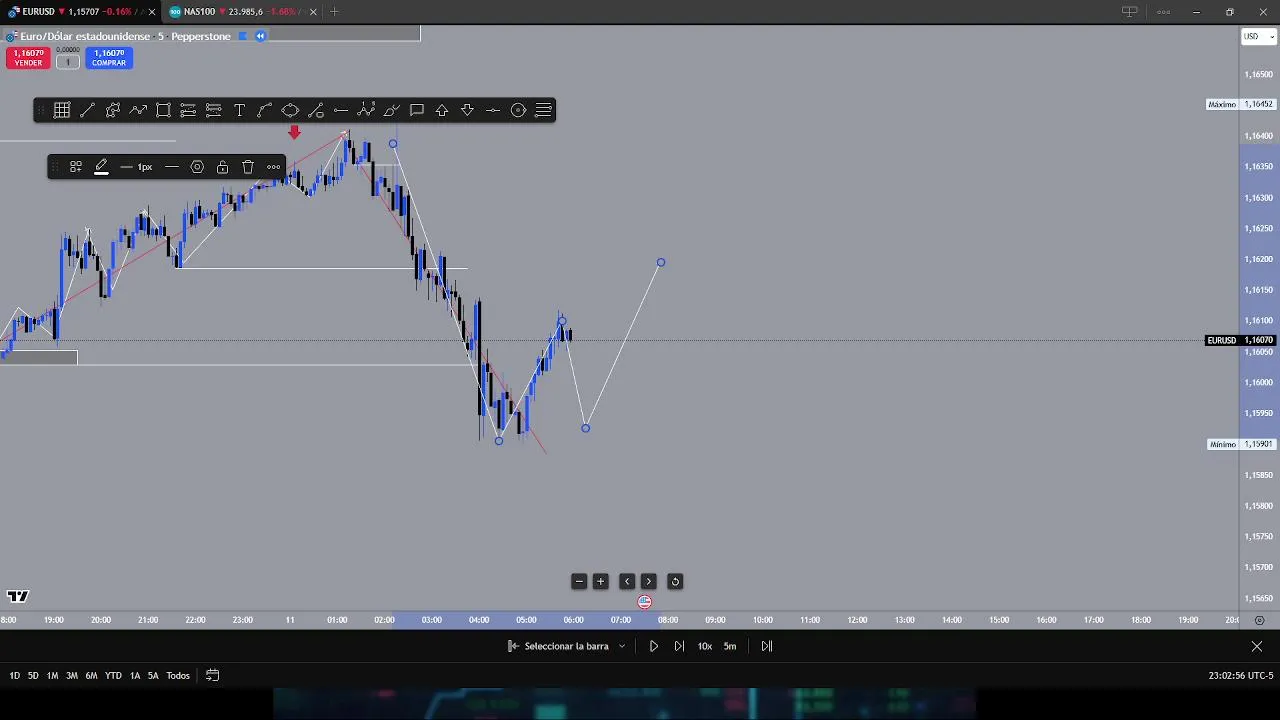Click the replay rewind icon beside the symbol title
This screenshot has height=720, width=1280.
[x=260, y=36]
